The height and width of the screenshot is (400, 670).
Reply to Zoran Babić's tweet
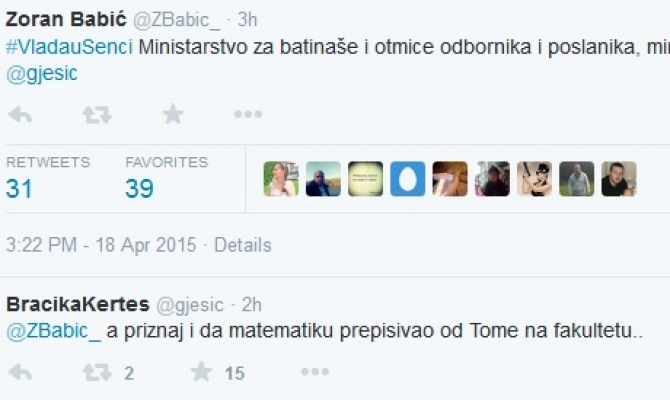19,115
